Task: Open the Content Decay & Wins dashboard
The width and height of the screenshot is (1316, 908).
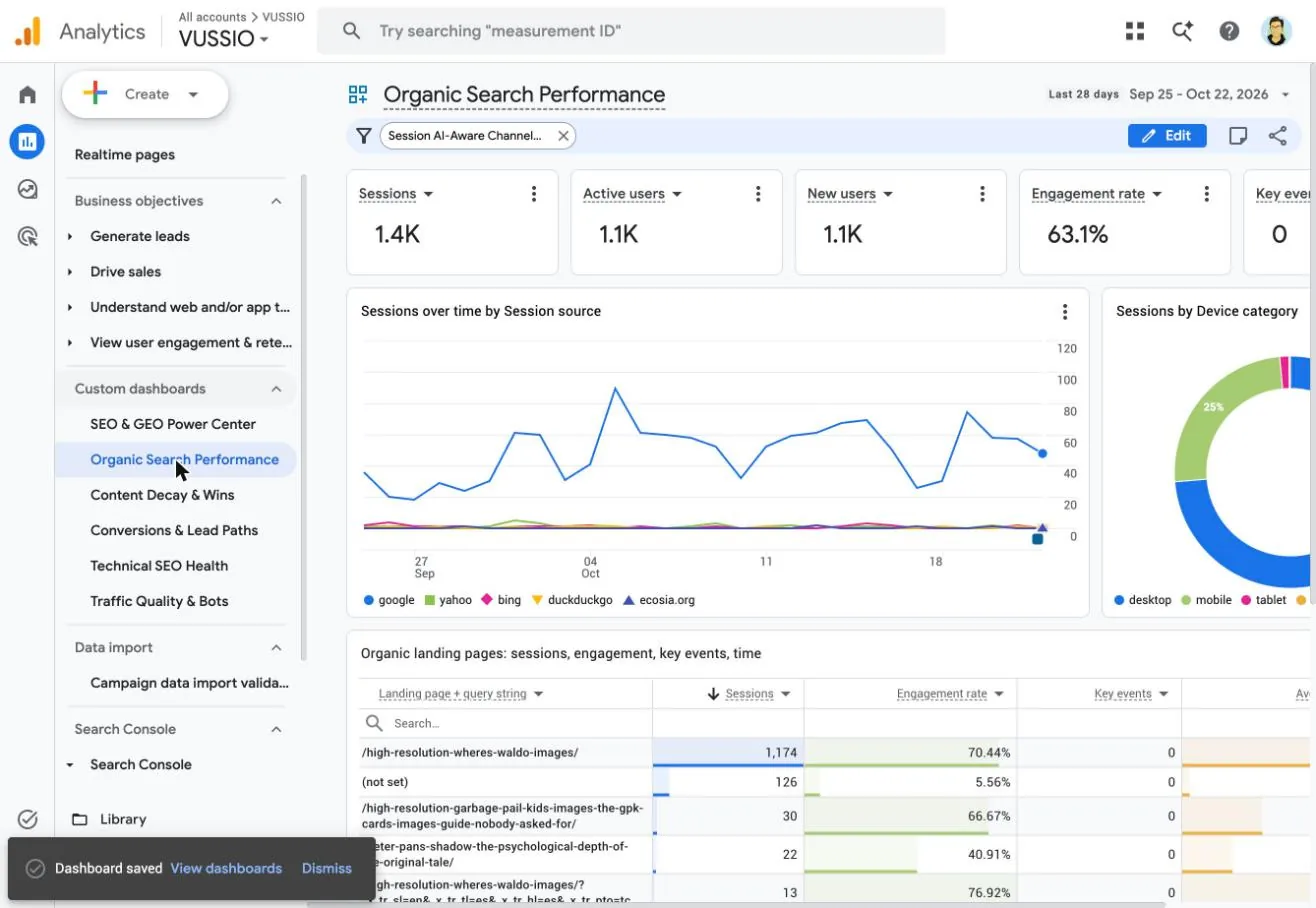Action: tap(162, 495)
